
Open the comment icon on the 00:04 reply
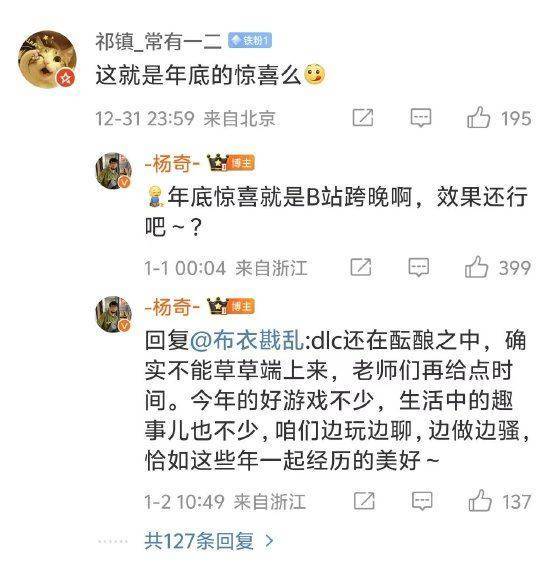click(419, 267)
